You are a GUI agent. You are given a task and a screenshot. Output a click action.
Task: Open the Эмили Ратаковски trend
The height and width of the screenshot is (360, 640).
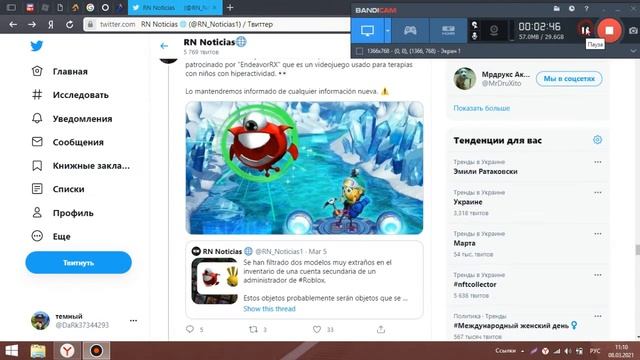(x=485, y=171)
